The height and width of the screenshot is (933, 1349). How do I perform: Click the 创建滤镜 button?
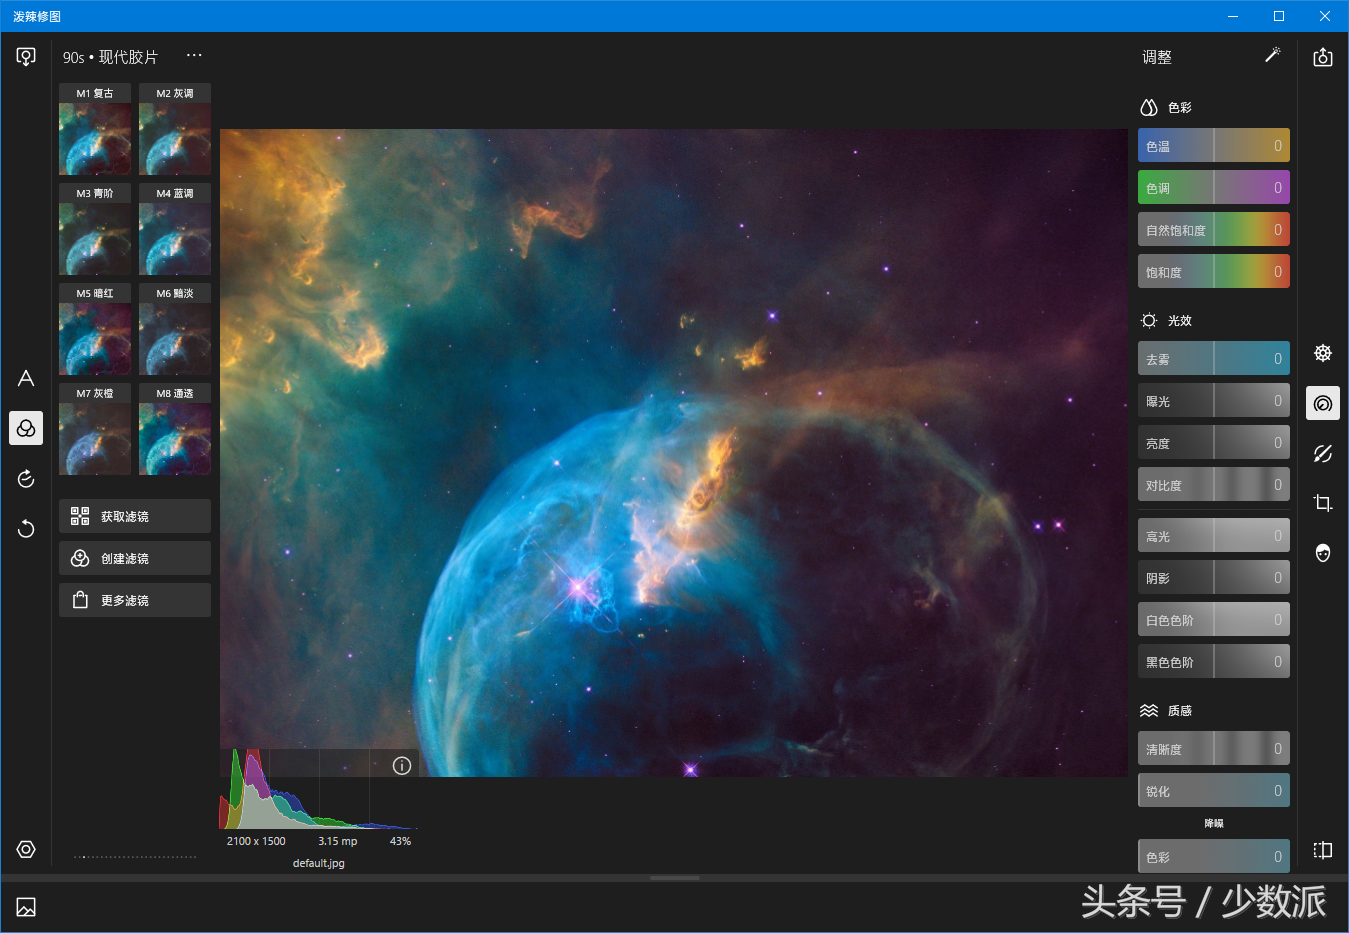pyautogui.click(x=135, y=558)
